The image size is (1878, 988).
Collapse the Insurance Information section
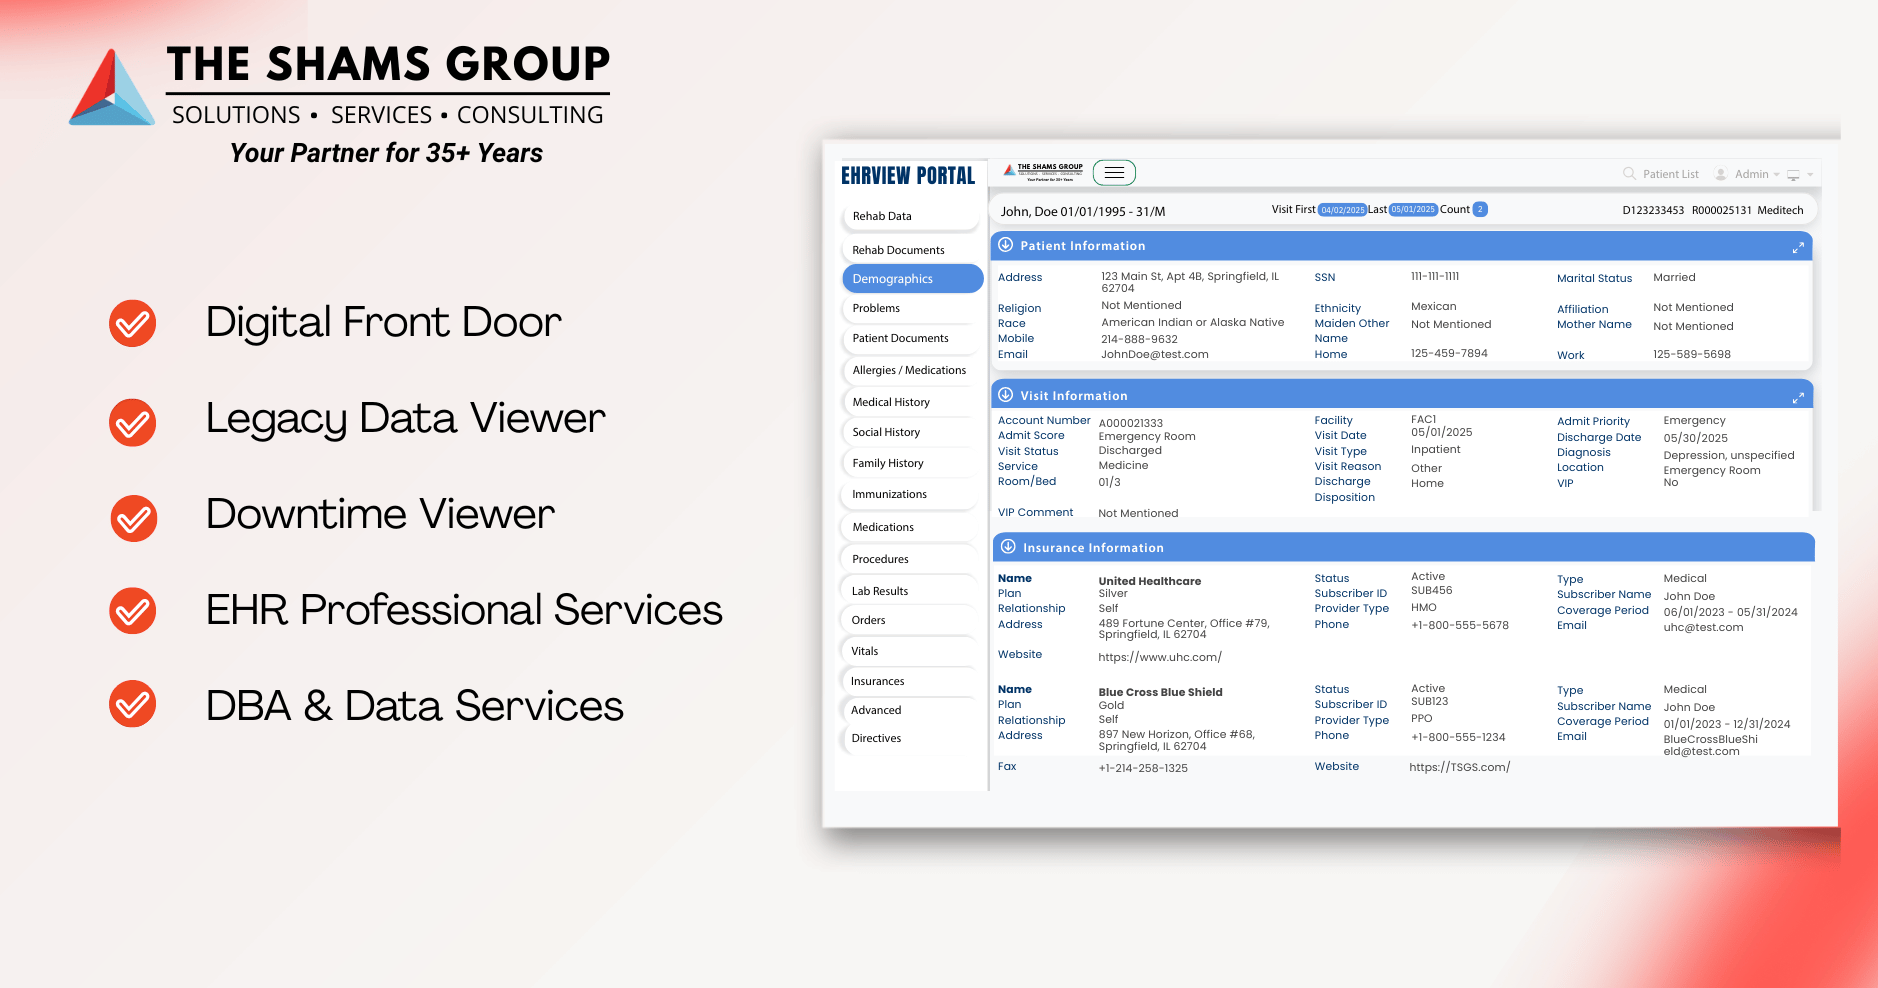tap(1008, 547)
